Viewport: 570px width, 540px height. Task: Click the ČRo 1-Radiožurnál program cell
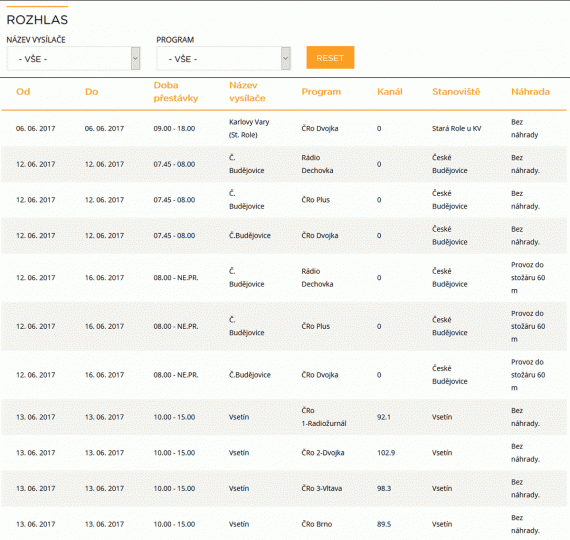tap(324, 417)
